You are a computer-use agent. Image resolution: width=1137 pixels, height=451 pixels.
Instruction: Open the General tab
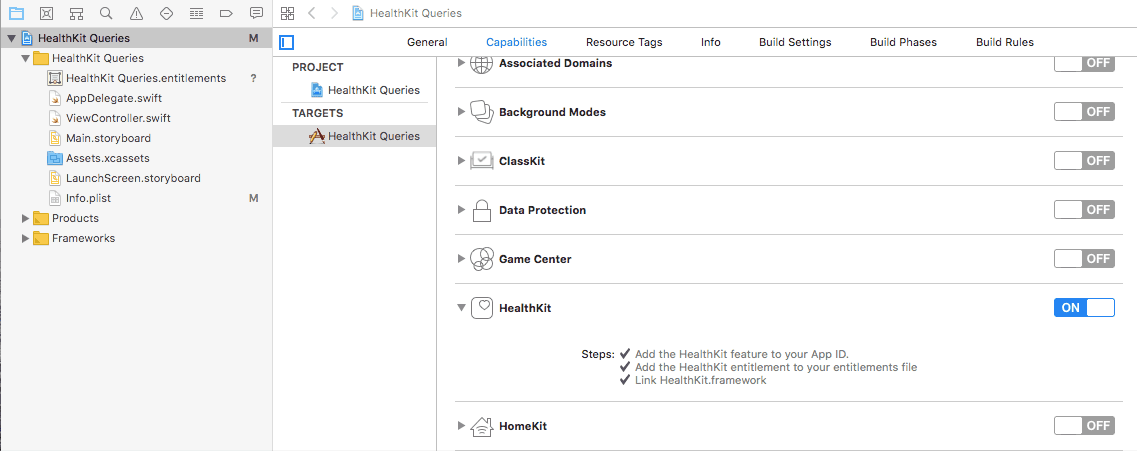(427, 42)
